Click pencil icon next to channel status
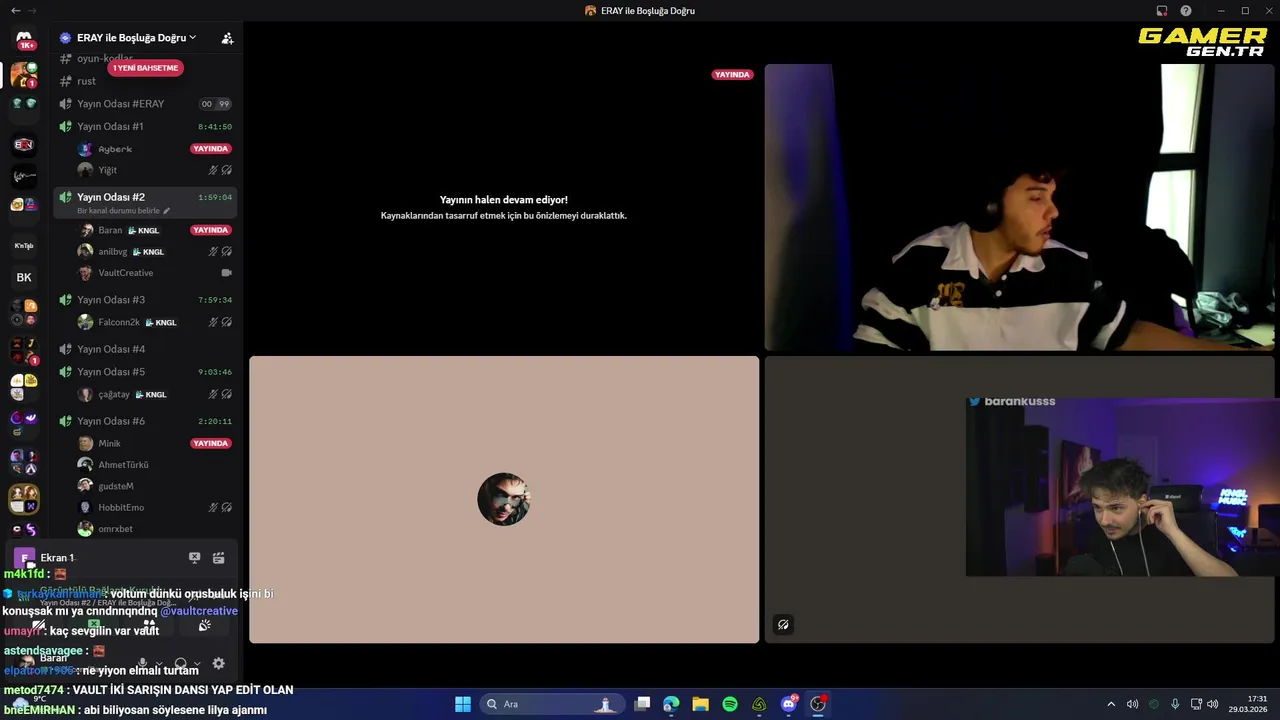The height and width of the screenshot is (720, 1280). [167, 211]
